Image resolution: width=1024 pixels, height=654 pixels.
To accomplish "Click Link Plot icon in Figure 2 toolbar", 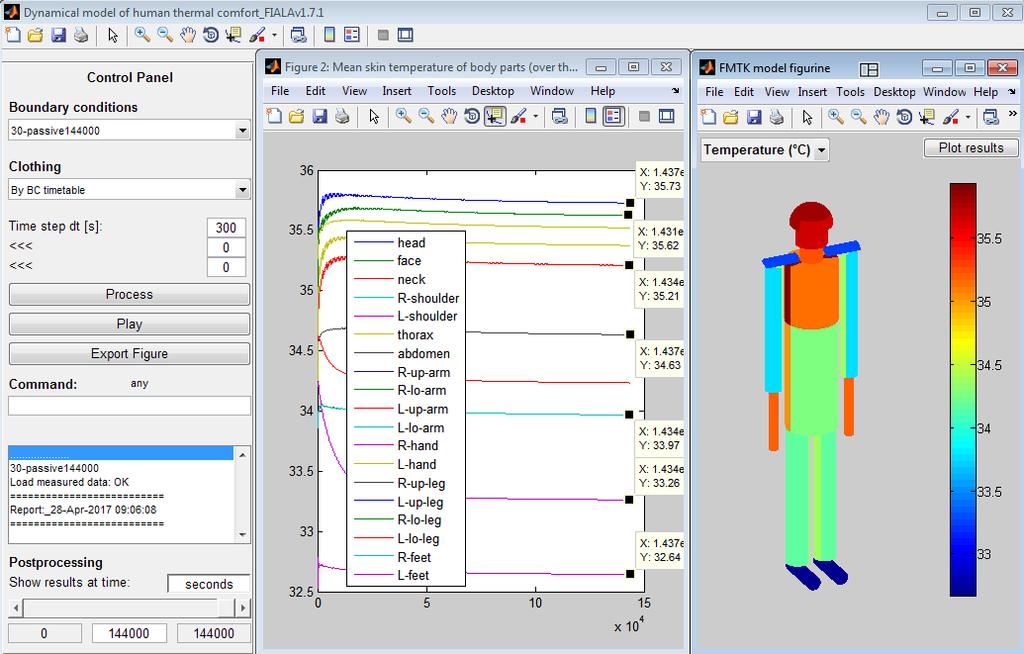I will pyautogui.click(x=560, y=116).
